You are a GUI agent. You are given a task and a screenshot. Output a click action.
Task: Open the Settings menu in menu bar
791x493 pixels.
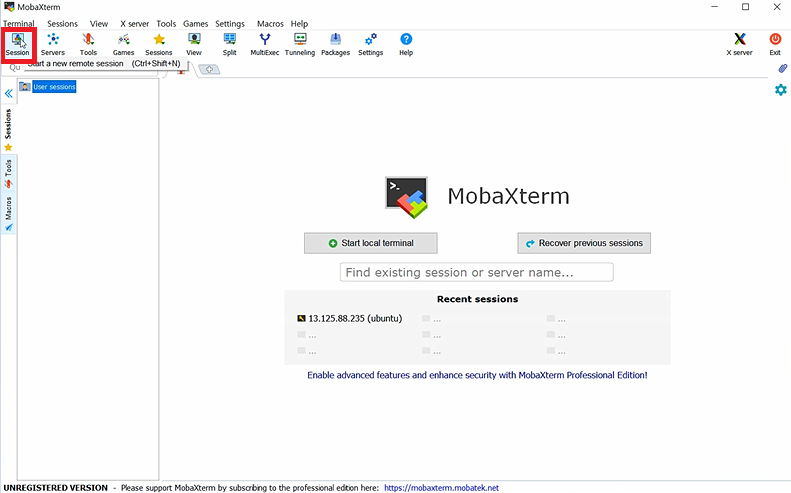(230, 24)
